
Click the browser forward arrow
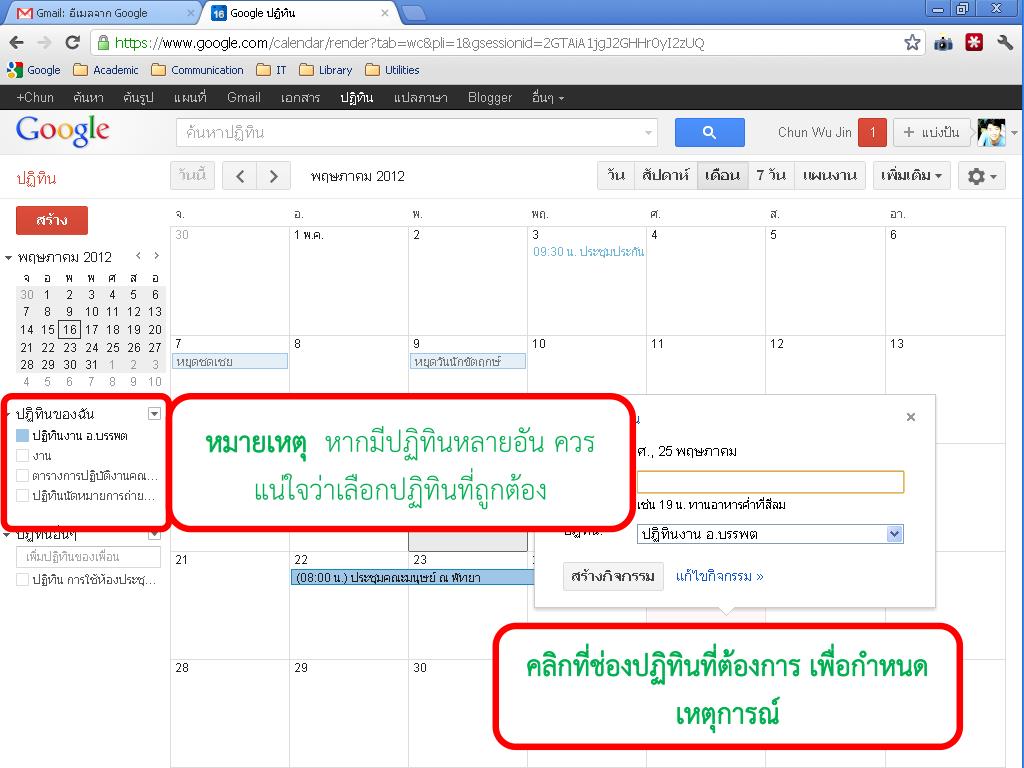(44, 43)
